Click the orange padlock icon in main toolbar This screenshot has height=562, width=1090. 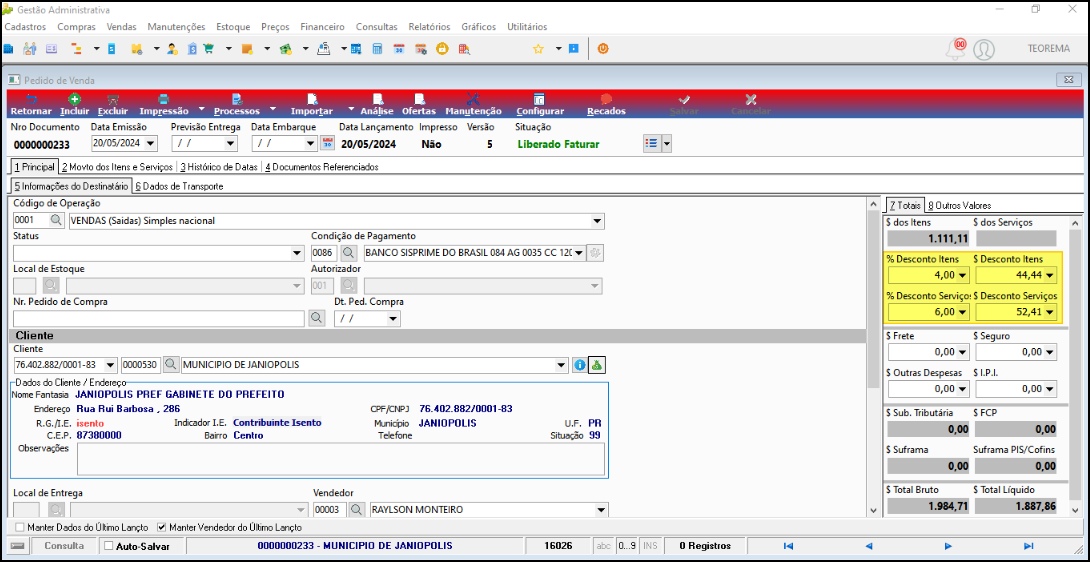441,49
